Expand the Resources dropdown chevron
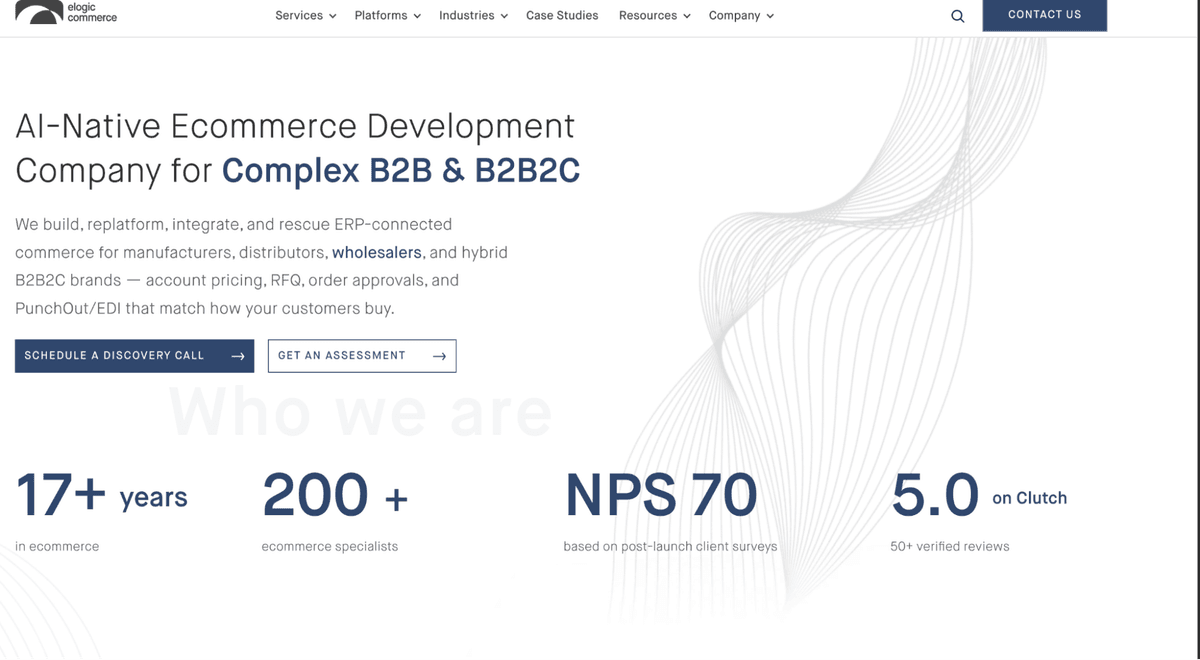The width and height of the screenshot is (1200, 660). coord(687,16)
